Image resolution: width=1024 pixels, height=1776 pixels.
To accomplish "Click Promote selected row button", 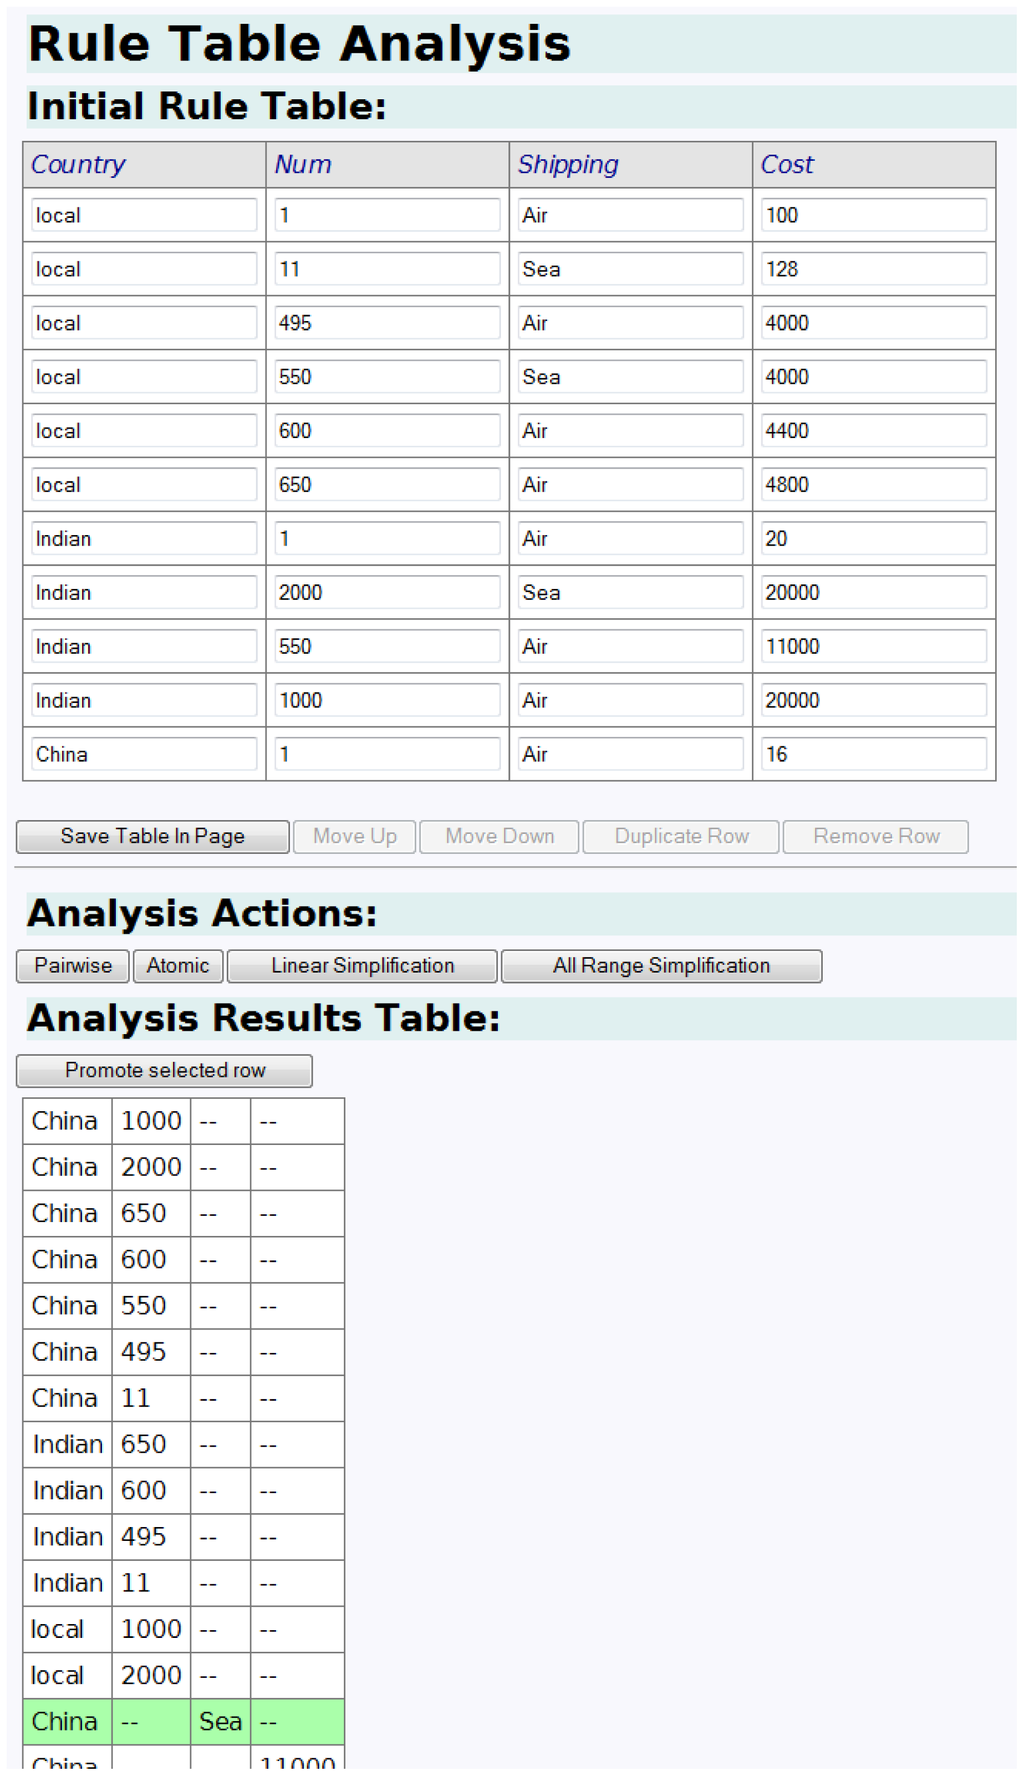I will point(165,1071).
